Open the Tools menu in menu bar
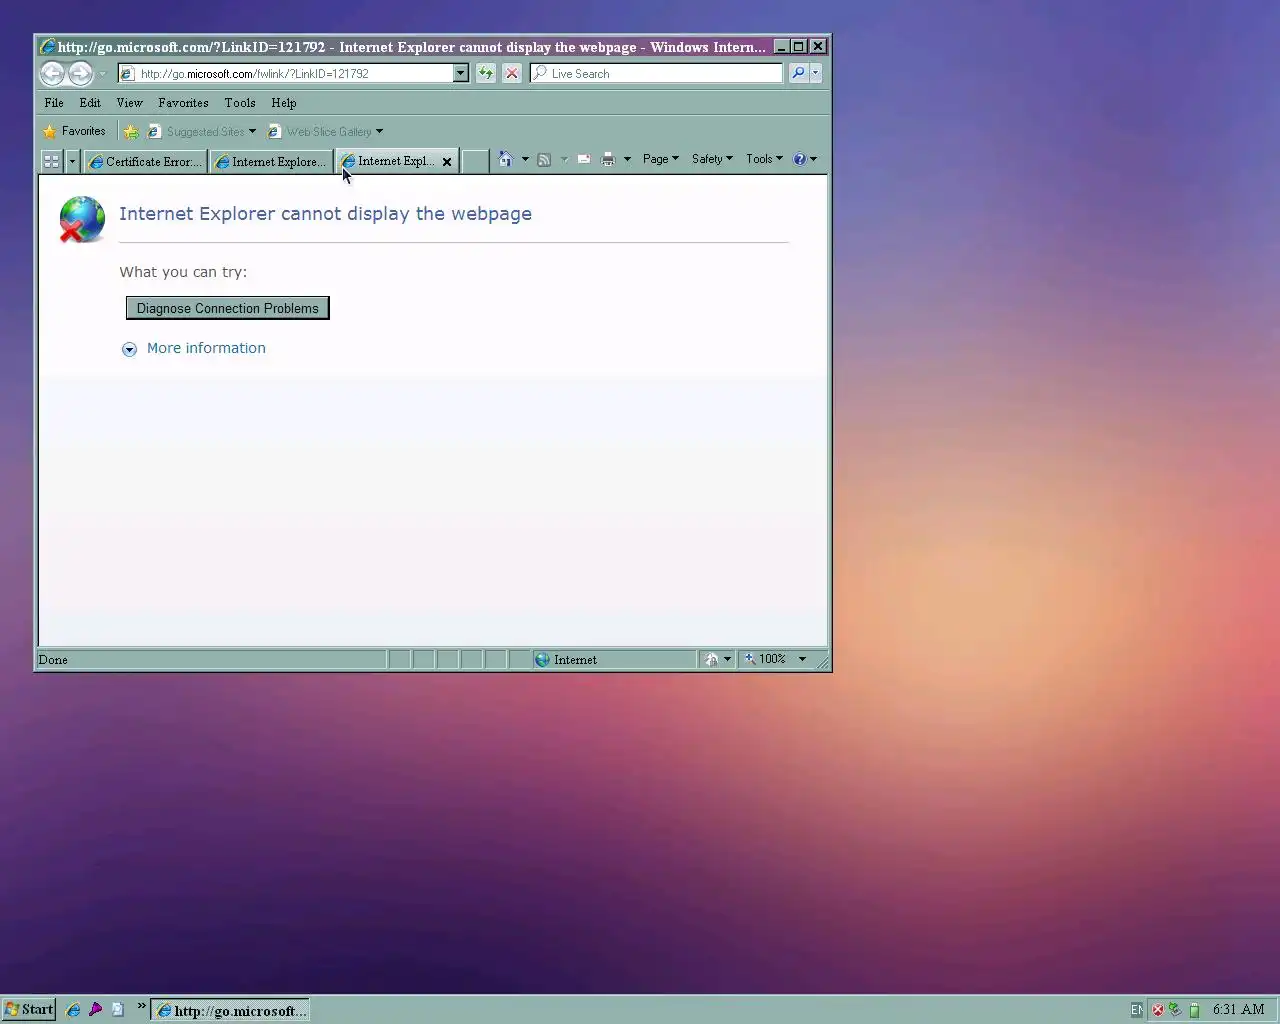Screen dimensions: 1280x1024 240,103
